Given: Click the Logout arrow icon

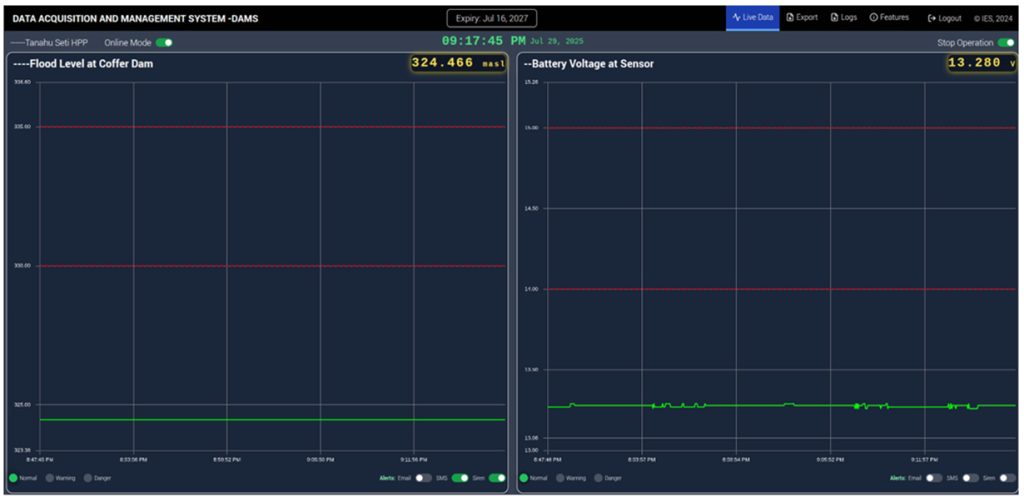Looking at the screenshot, I should [932, 18].
